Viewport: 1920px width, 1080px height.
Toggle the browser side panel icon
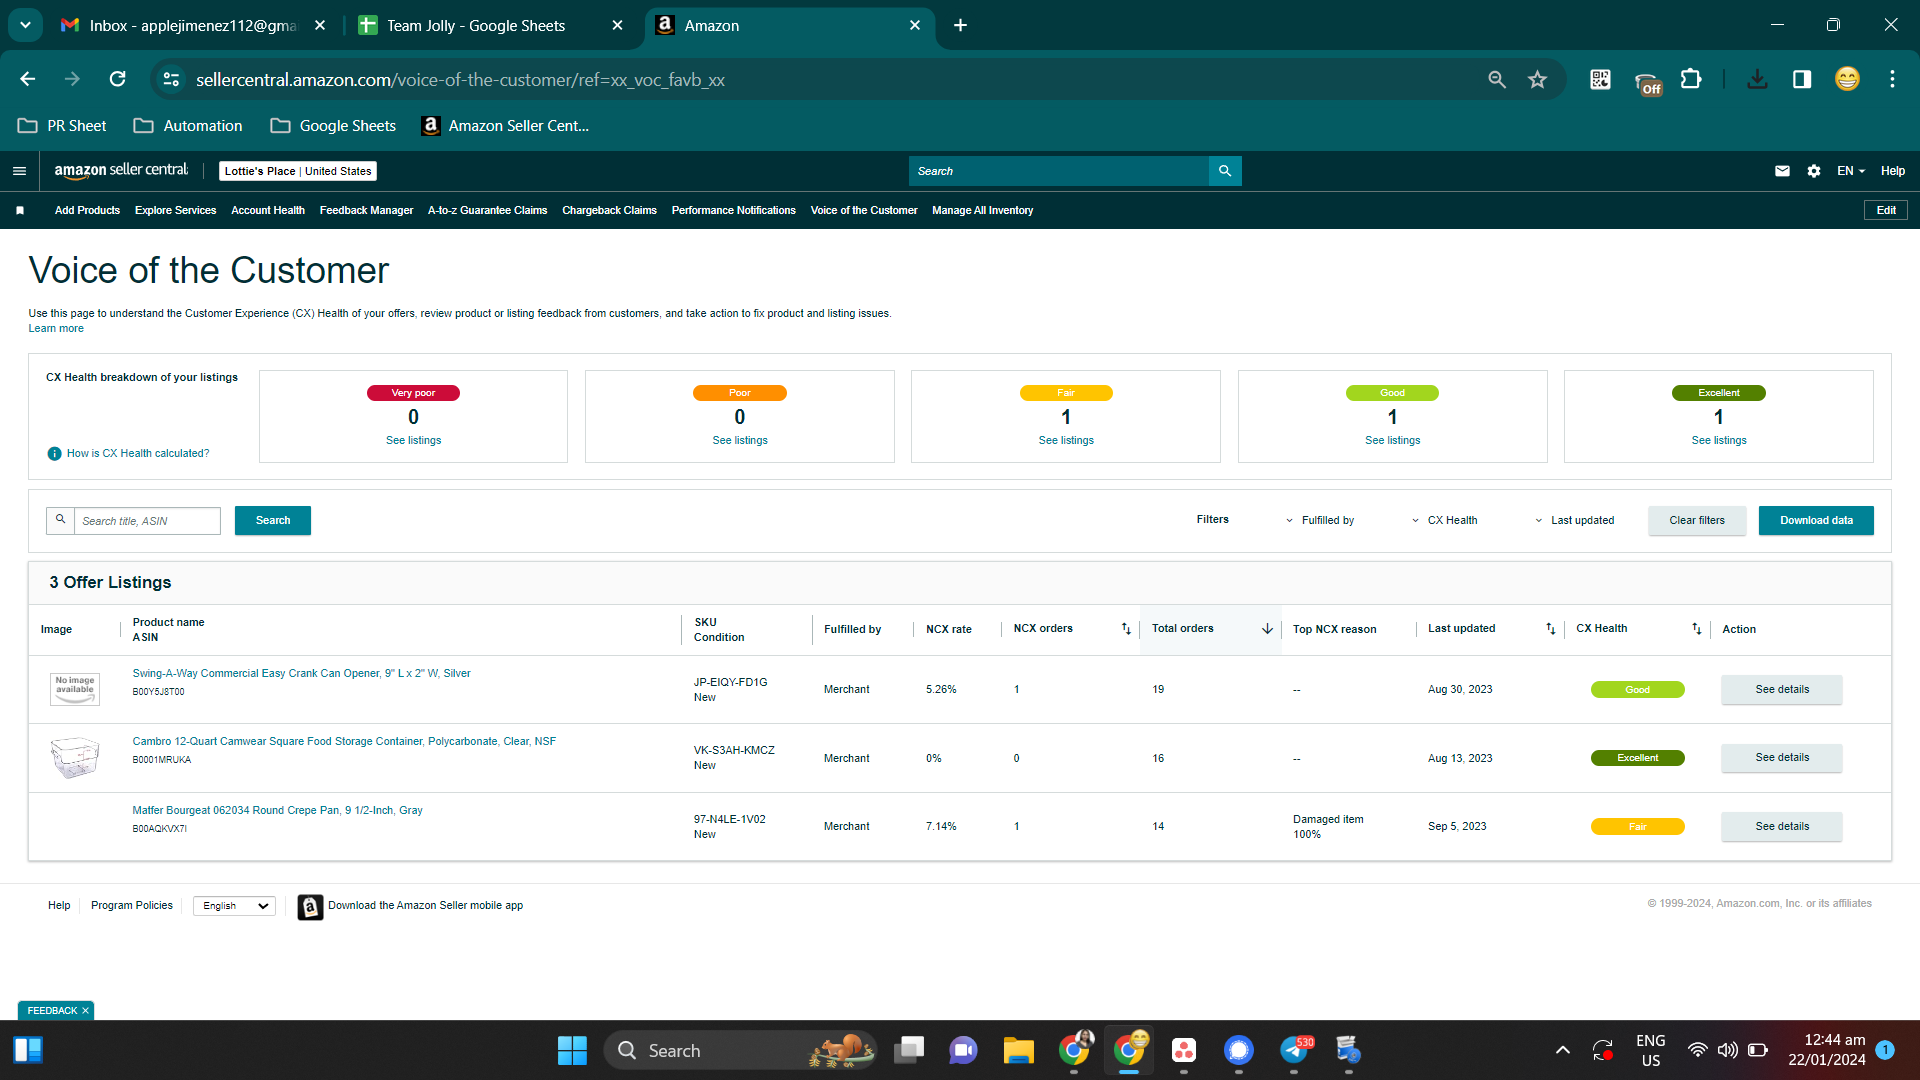(1802, 79)
